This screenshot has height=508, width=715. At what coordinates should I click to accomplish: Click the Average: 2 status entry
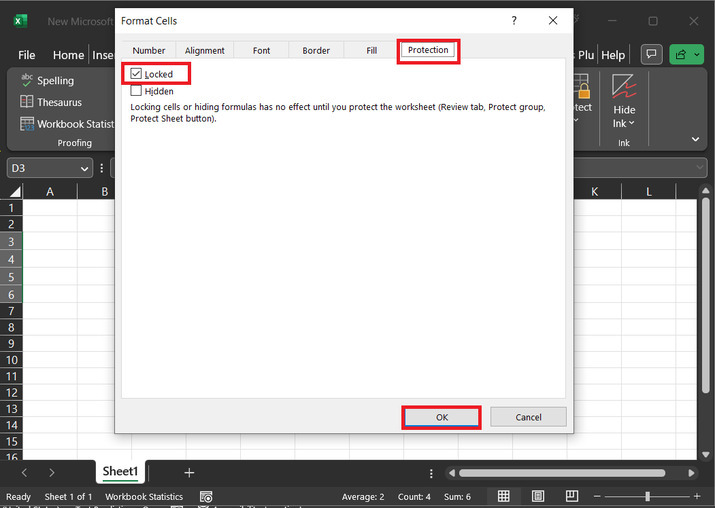[x=363, y=497]
